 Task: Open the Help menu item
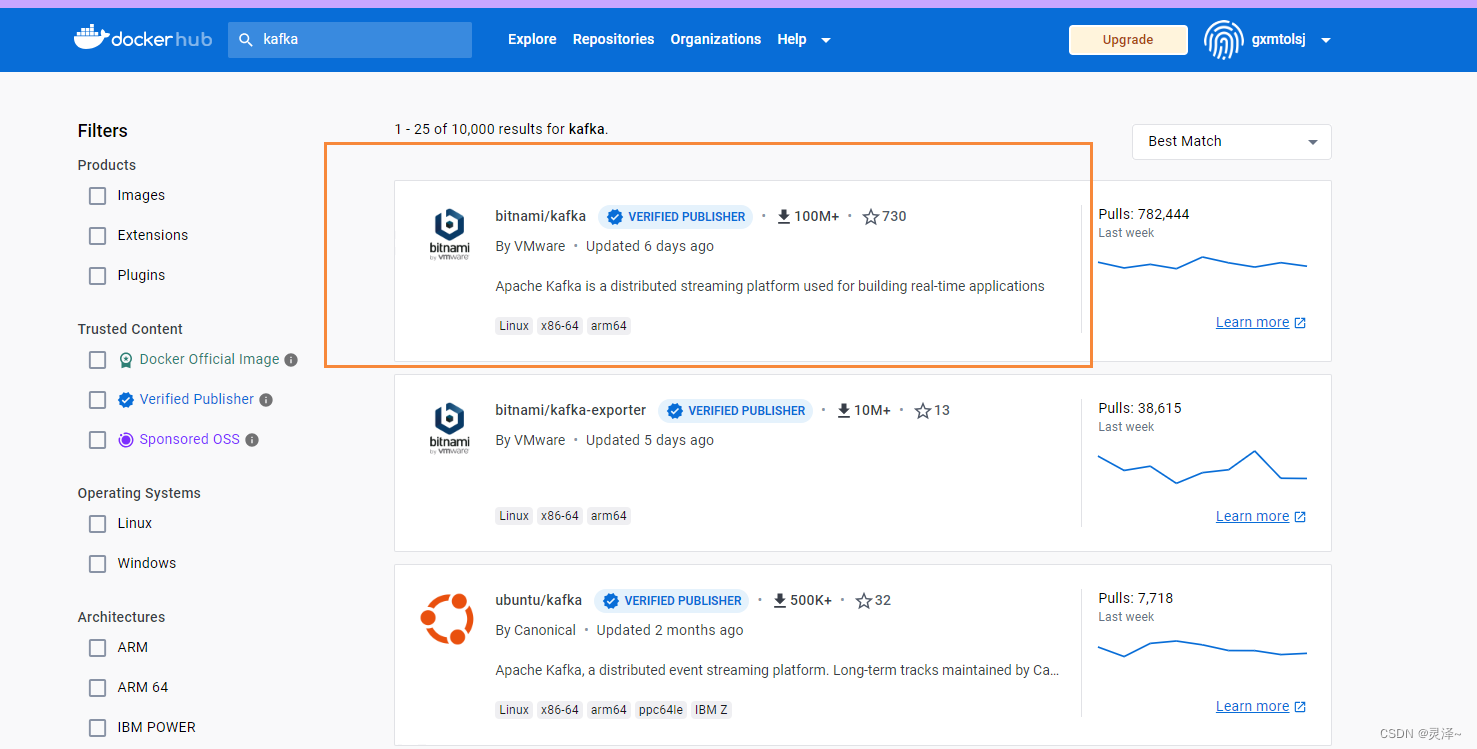[792, 40]
